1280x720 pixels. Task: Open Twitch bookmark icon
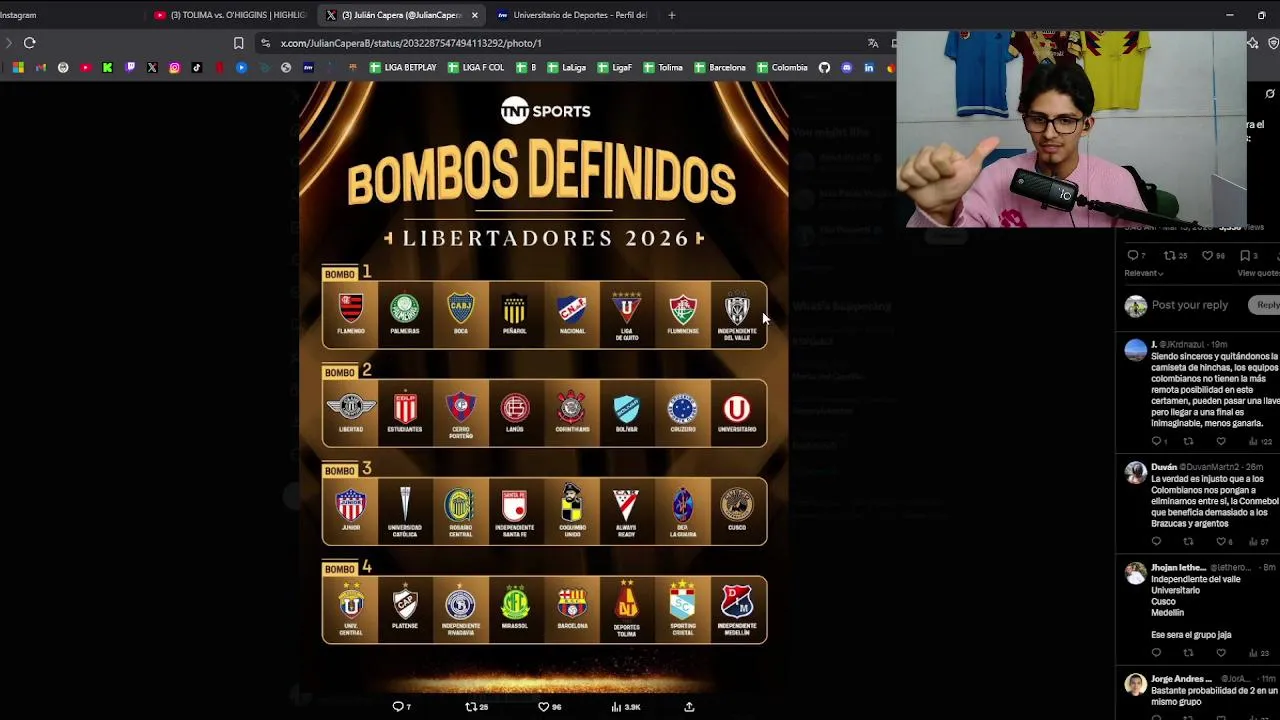130,68
